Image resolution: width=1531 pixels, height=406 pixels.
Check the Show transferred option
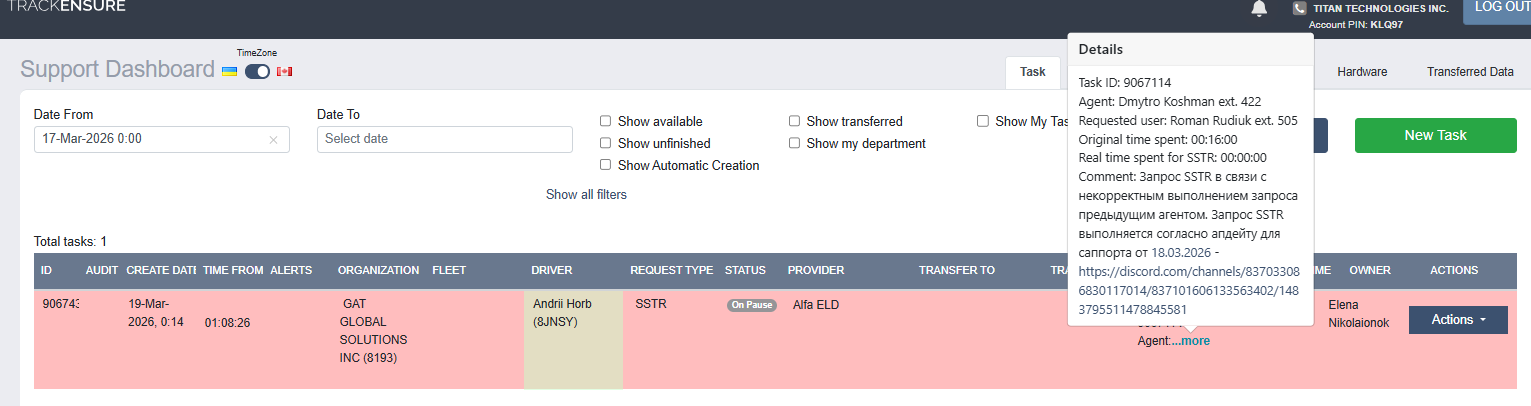794,122
